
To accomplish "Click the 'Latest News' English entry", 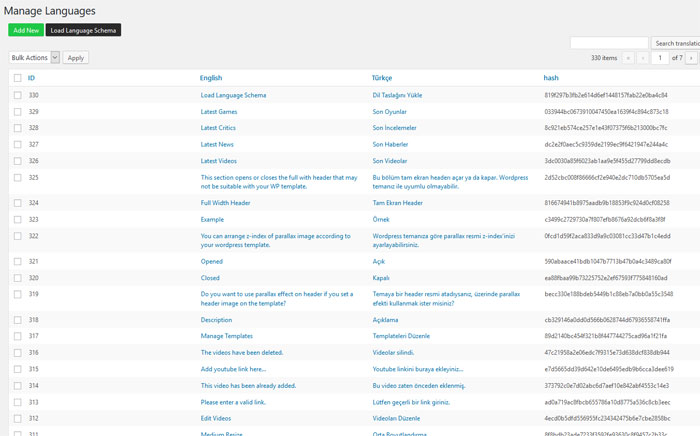I will click(x=217, y=144).
